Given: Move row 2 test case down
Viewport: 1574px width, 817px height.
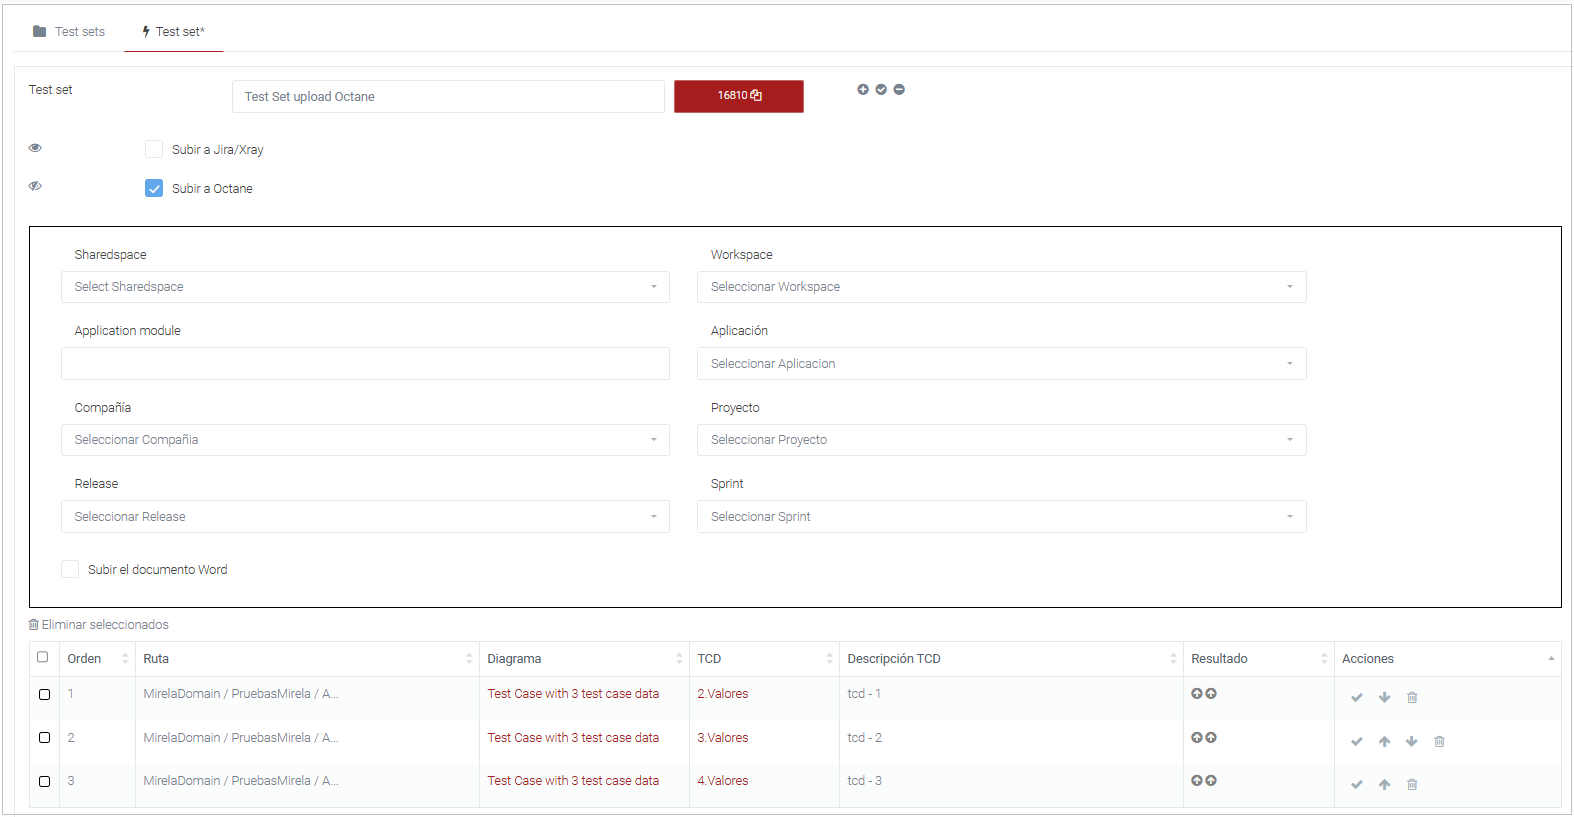Looking at the screenshot, I should [x=1411, y=742].
